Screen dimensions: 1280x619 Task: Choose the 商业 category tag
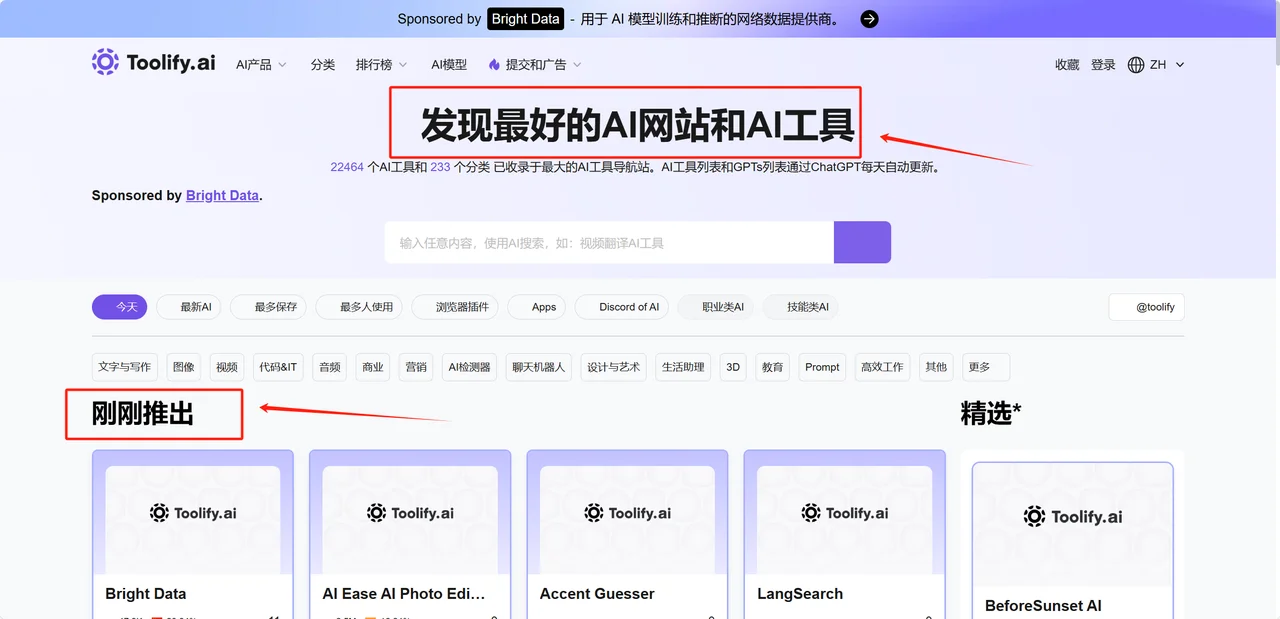pos(373,367)
